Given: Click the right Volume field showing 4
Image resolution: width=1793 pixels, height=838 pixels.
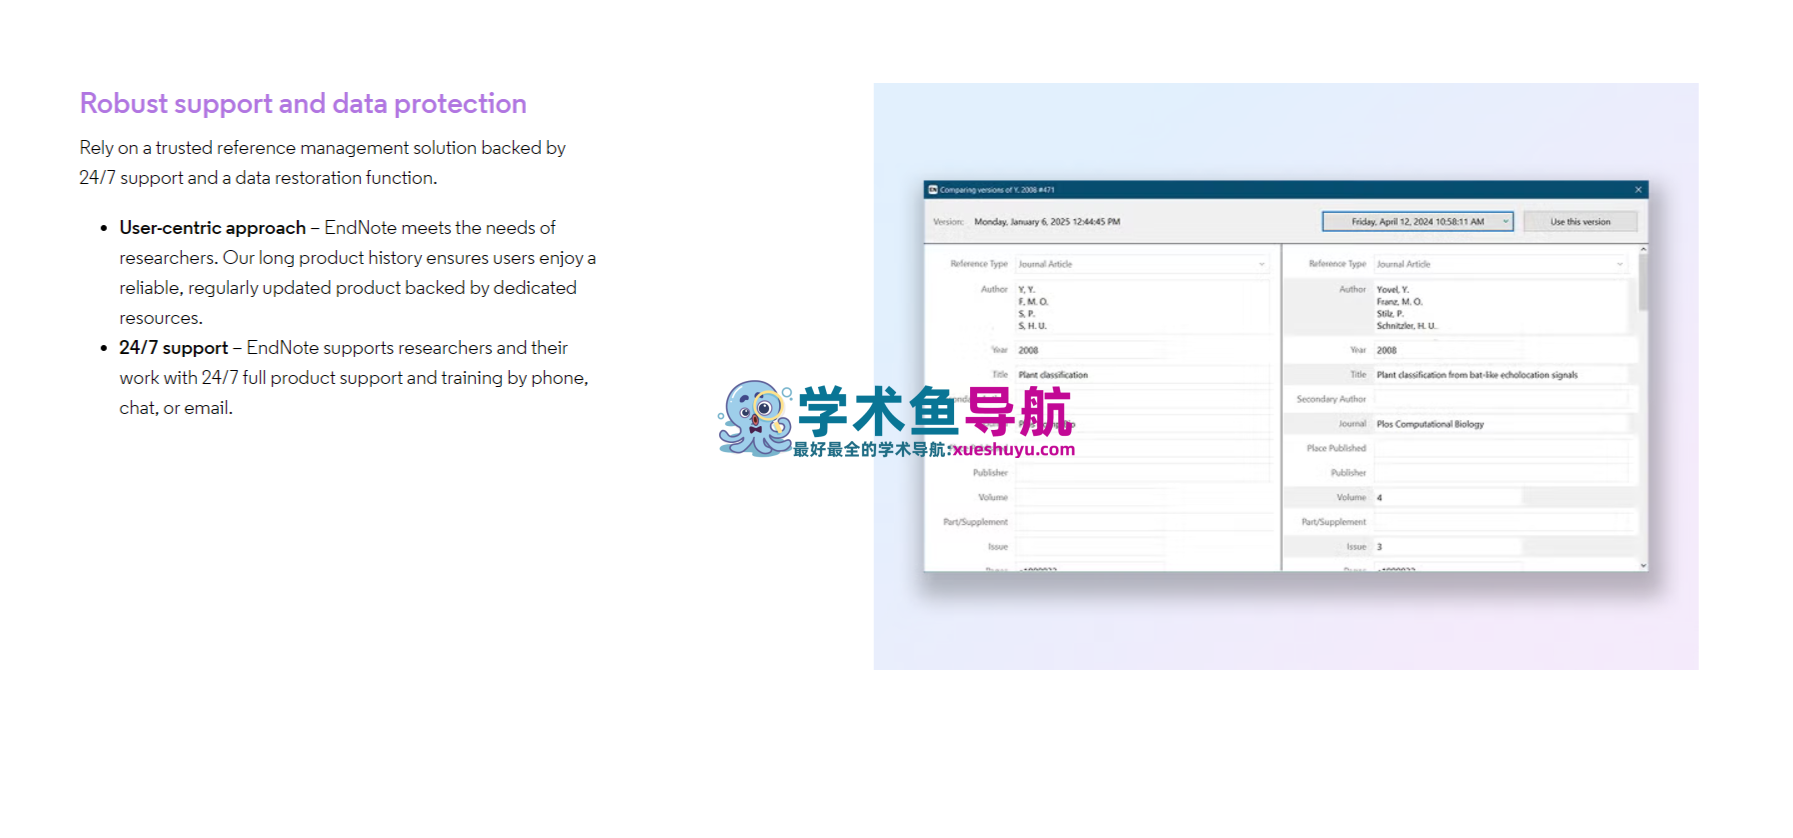Looking at the screenshot, I should pos(1447,497).
